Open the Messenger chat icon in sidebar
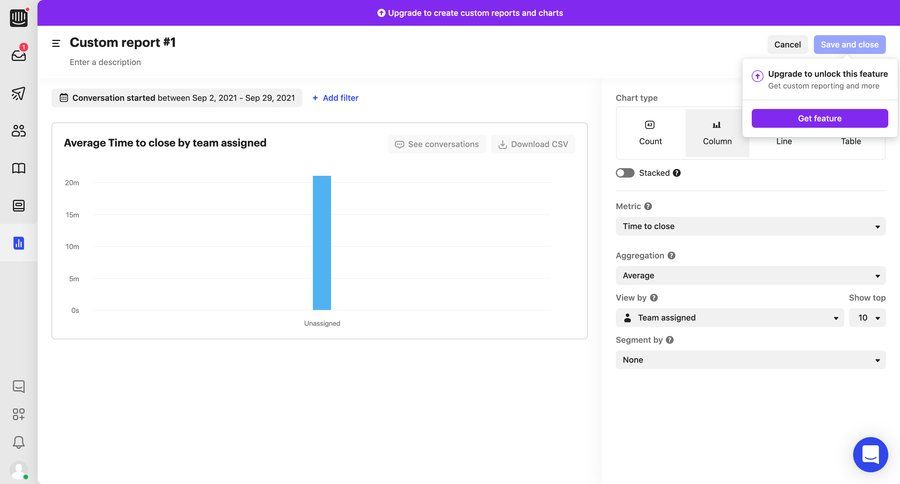This screenshot has height=484, width=900. pyautogui.click(x=18, y=386)
